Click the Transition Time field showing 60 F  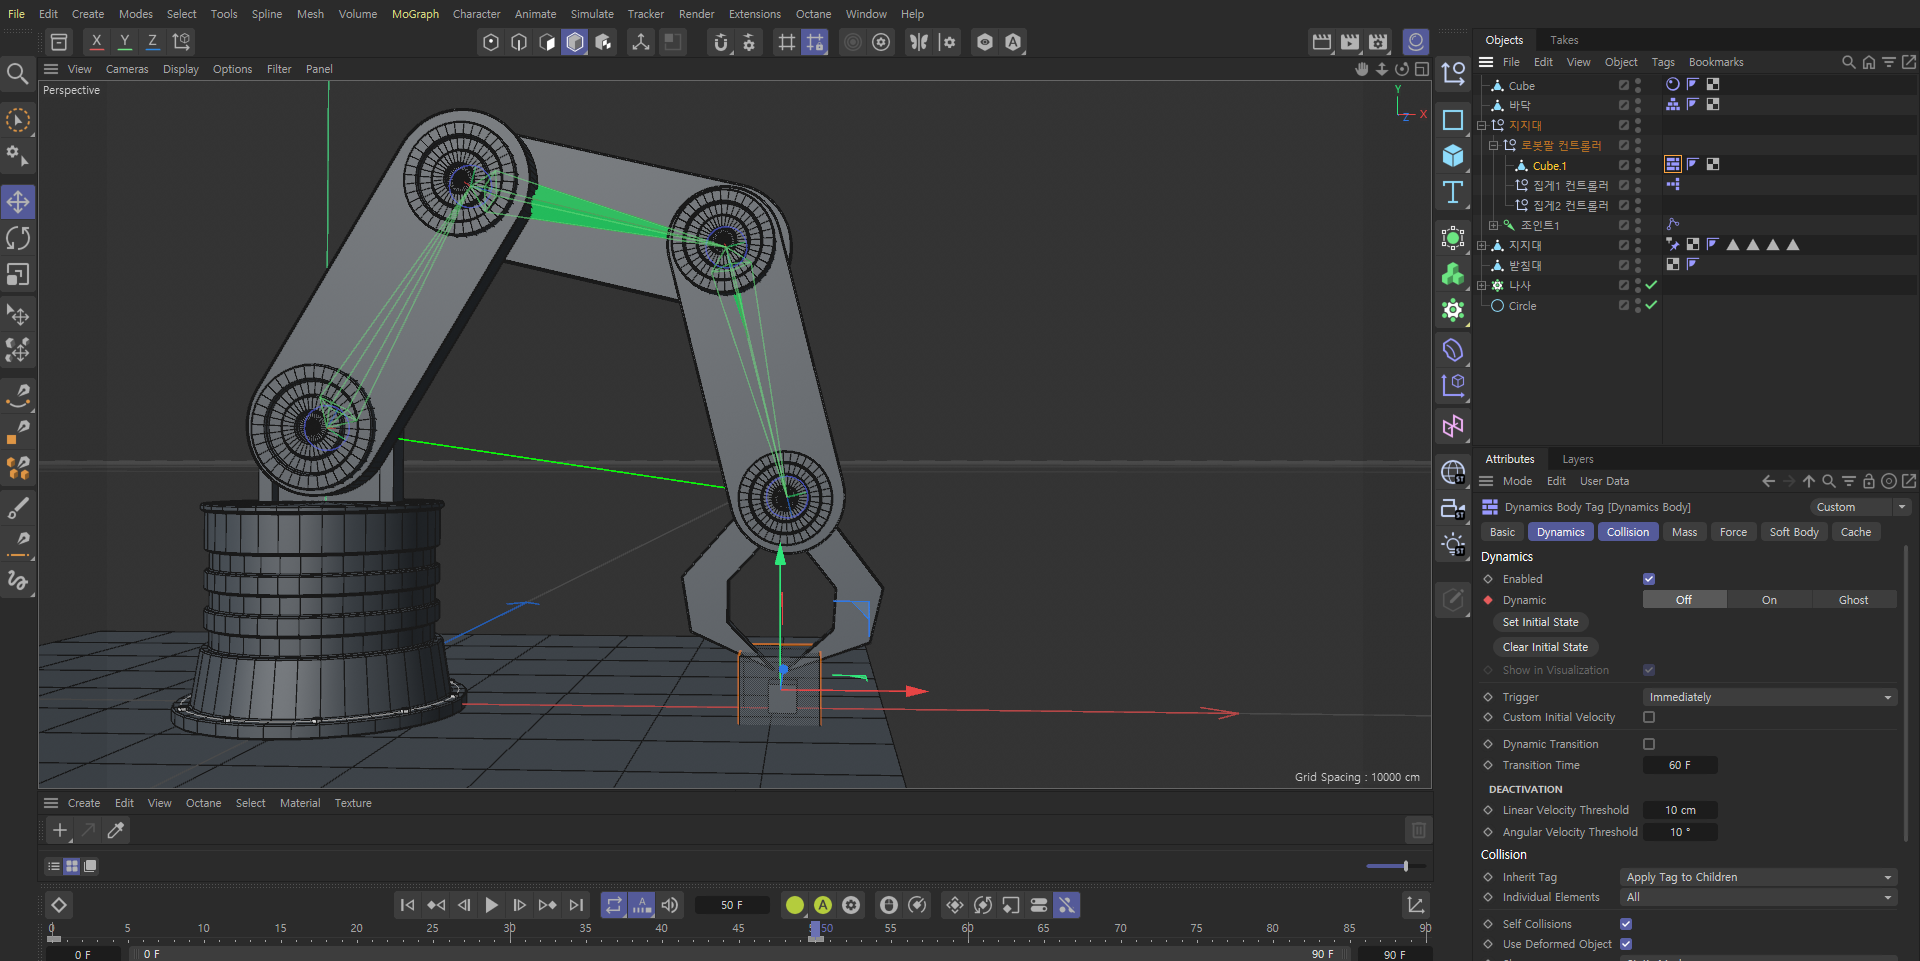coord(1680,765)
